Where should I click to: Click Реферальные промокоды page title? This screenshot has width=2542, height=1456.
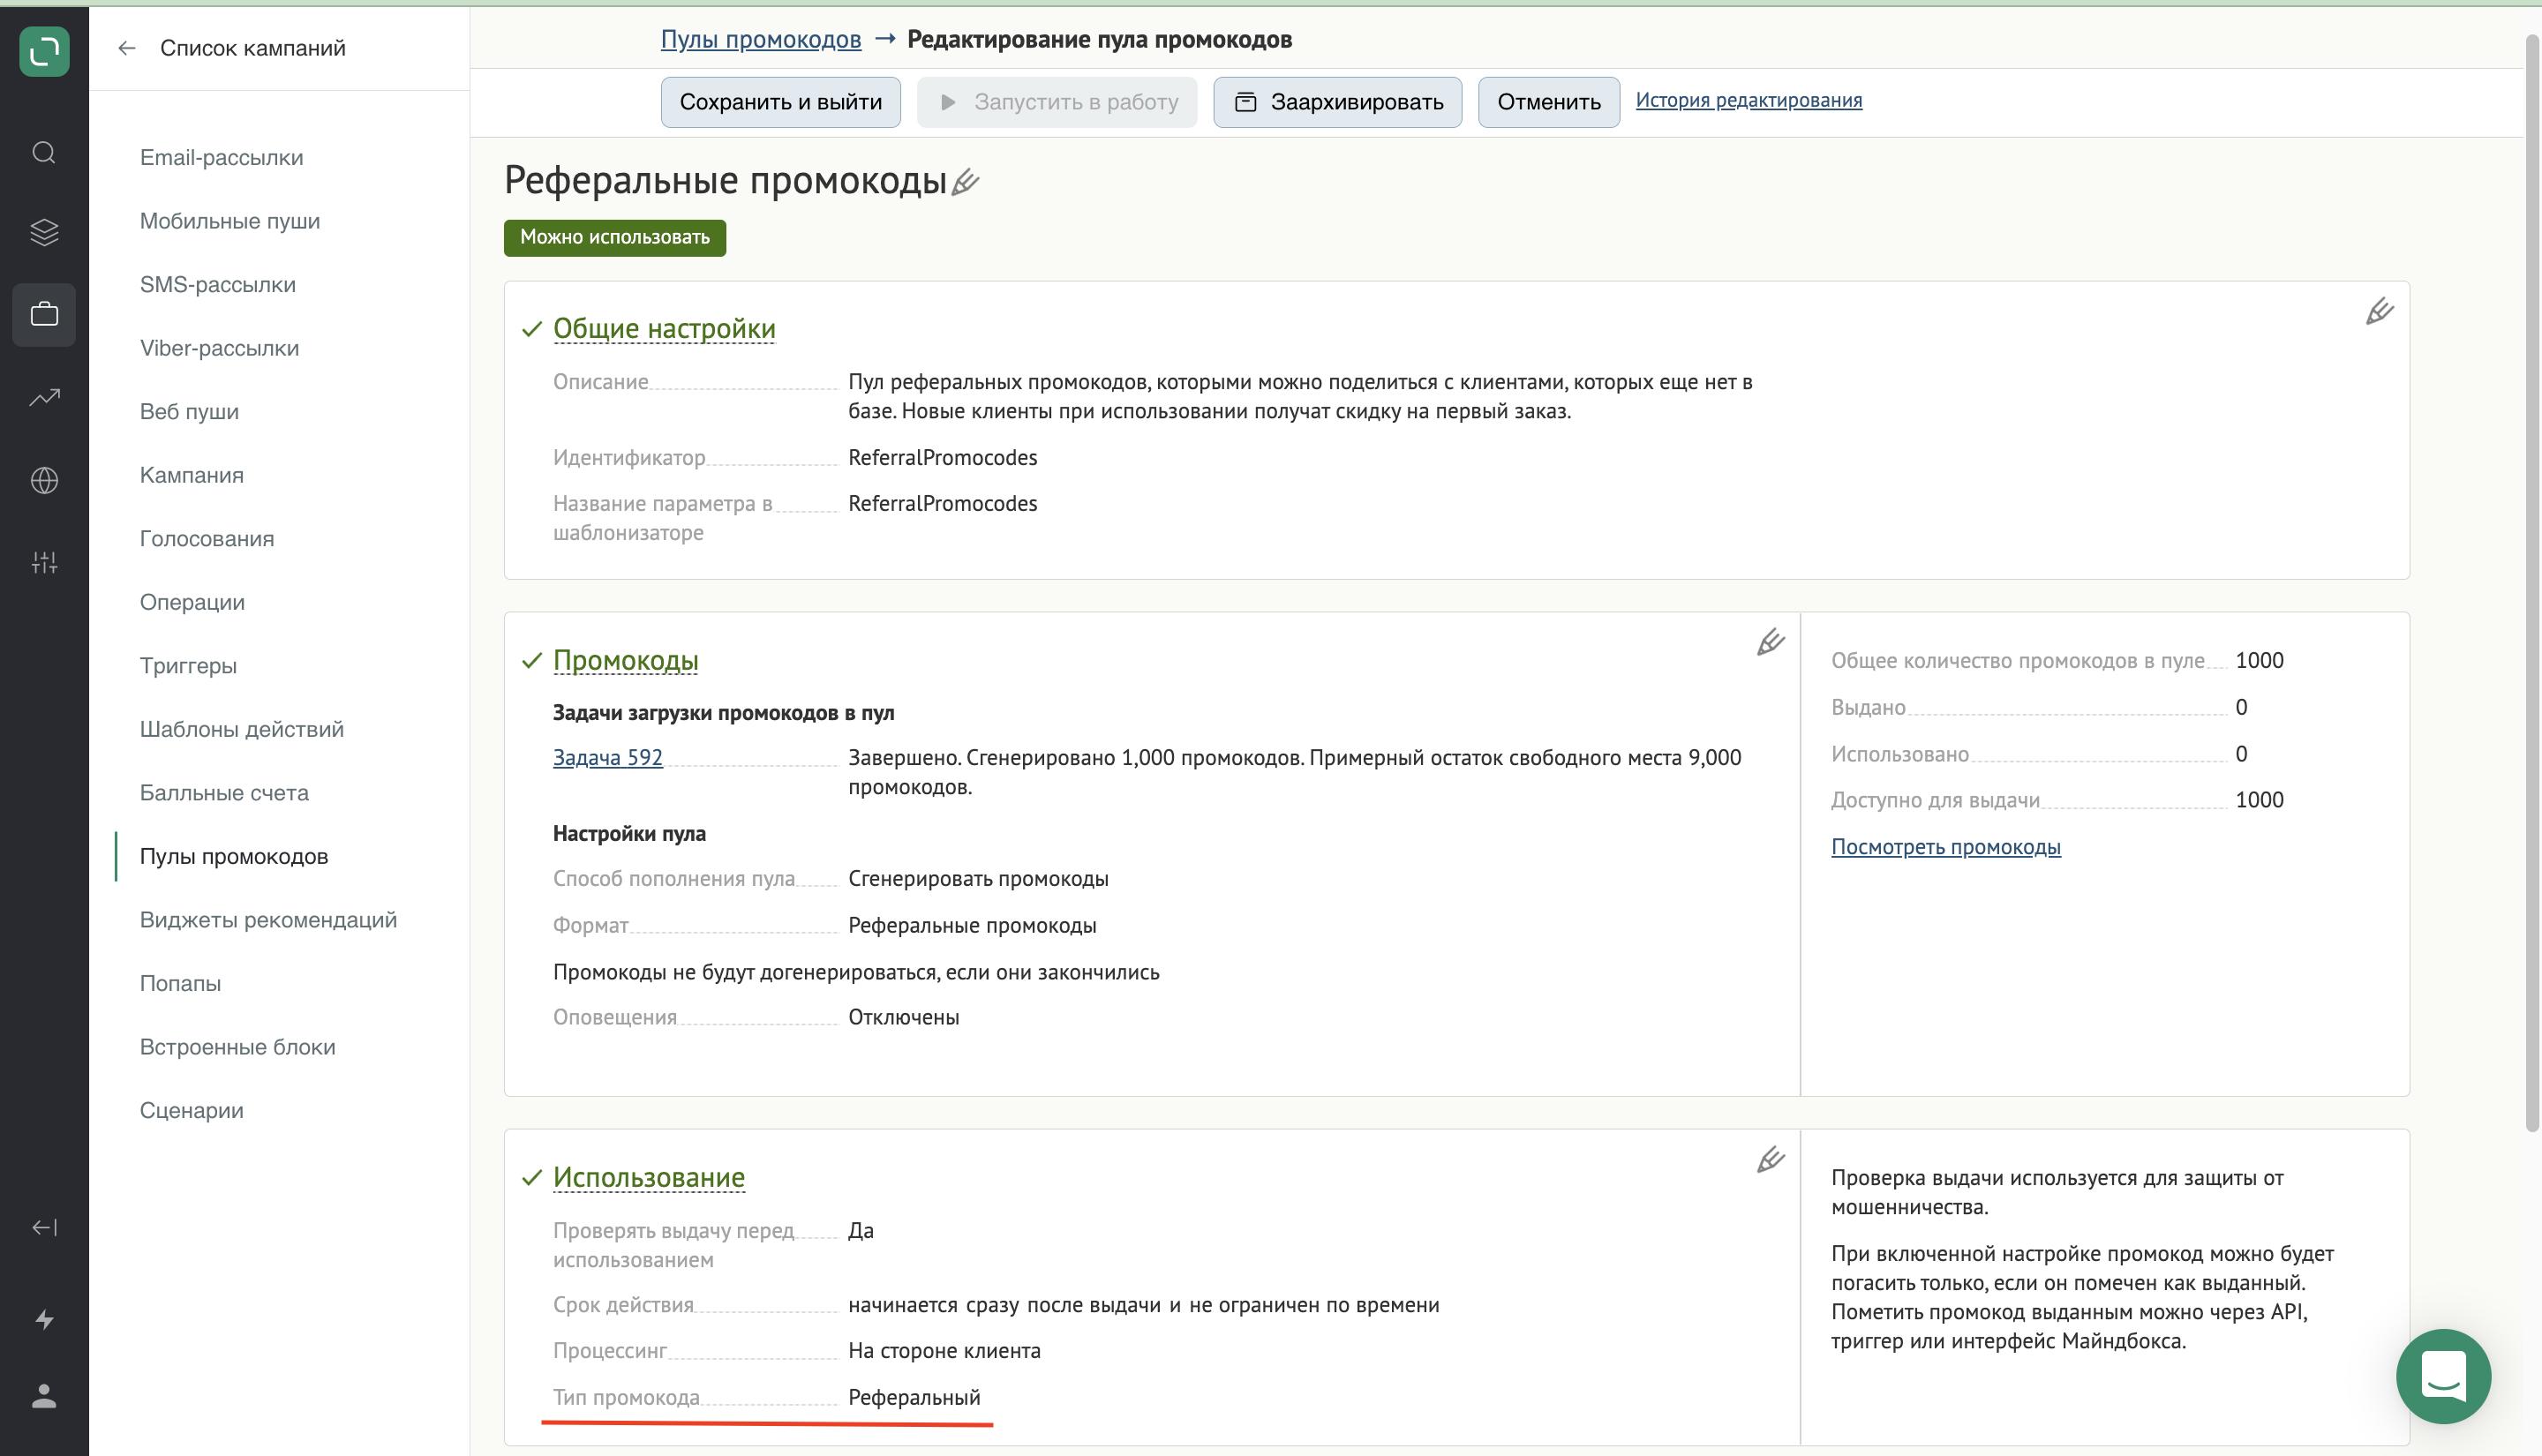point(725,181)
